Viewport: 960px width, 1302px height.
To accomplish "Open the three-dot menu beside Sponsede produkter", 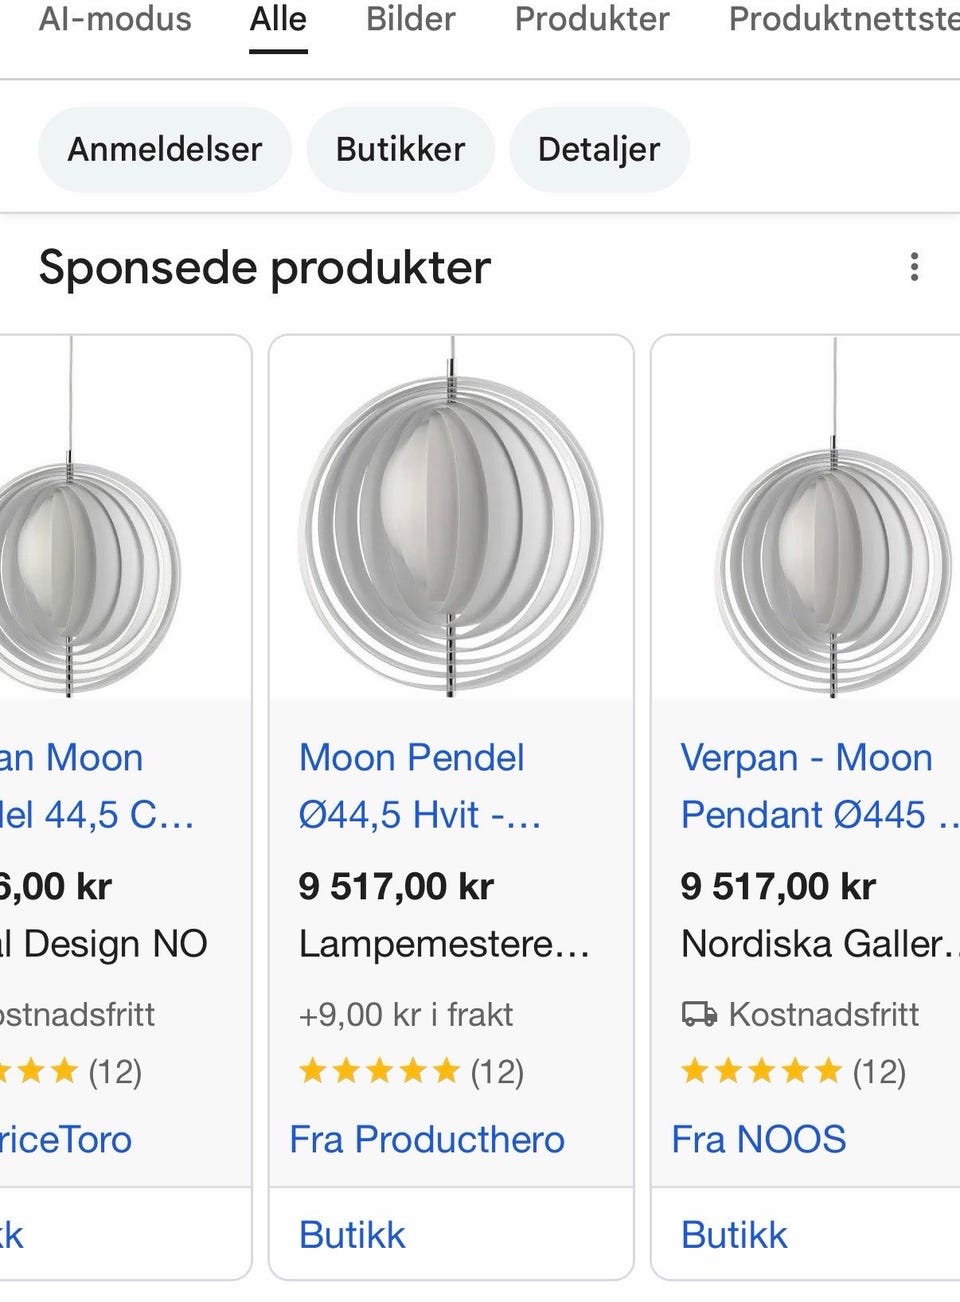I will 914,267.
